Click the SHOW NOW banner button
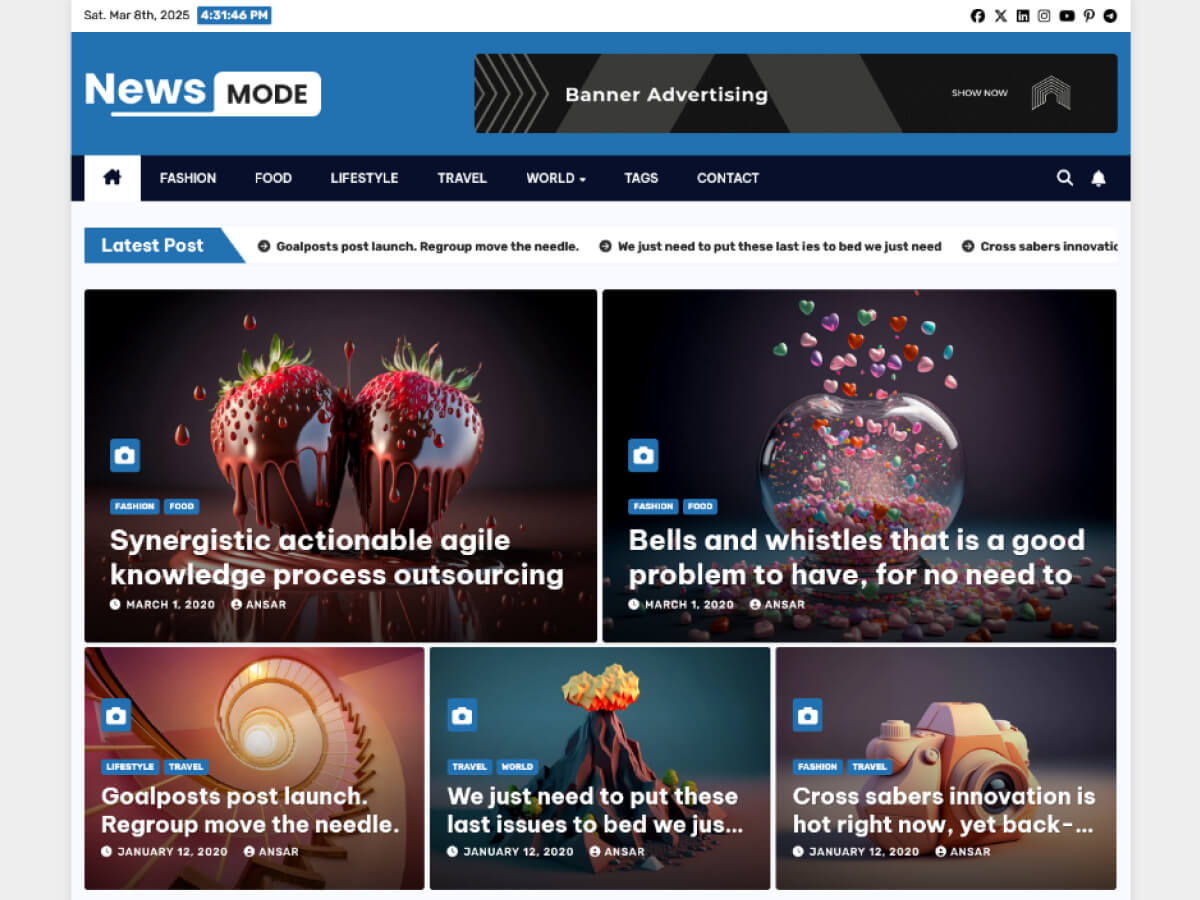 point(979,92)
